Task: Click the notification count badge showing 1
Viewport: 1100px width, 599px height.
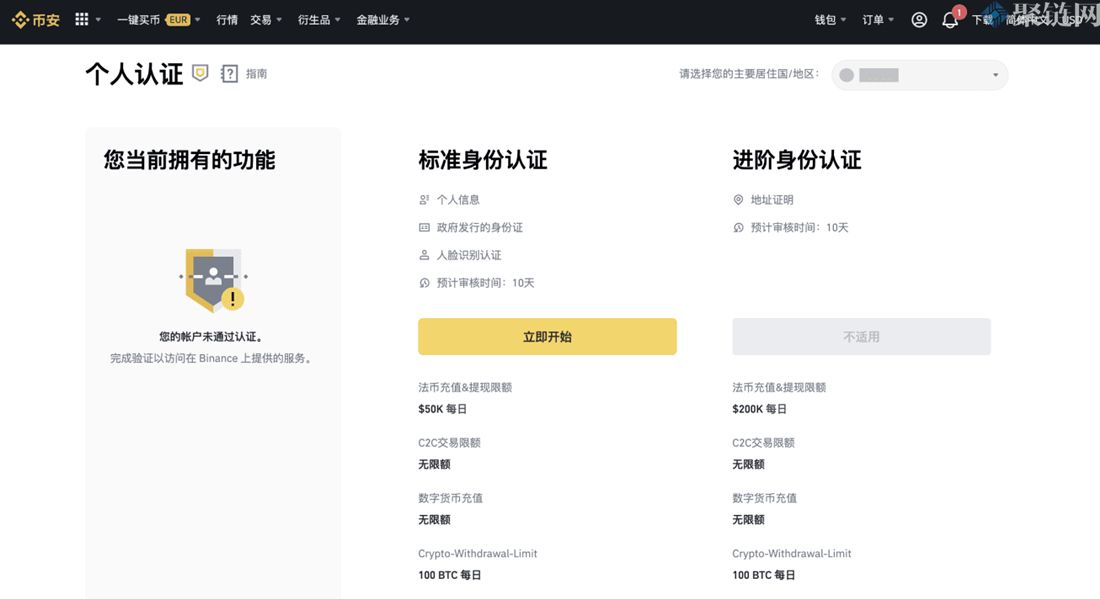Action: point(959,12)
